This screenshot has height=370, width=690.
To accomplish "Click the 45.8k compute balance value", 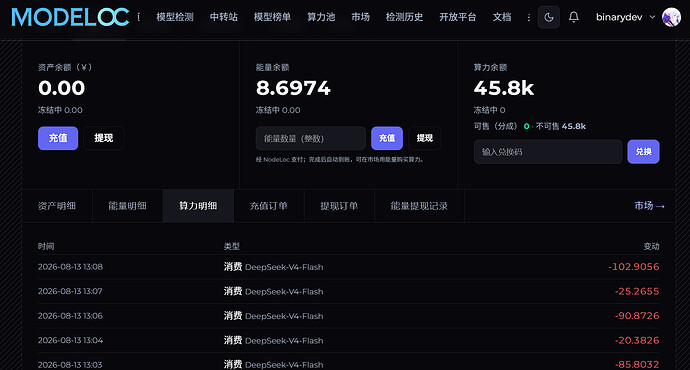I will tap(504, 88).
